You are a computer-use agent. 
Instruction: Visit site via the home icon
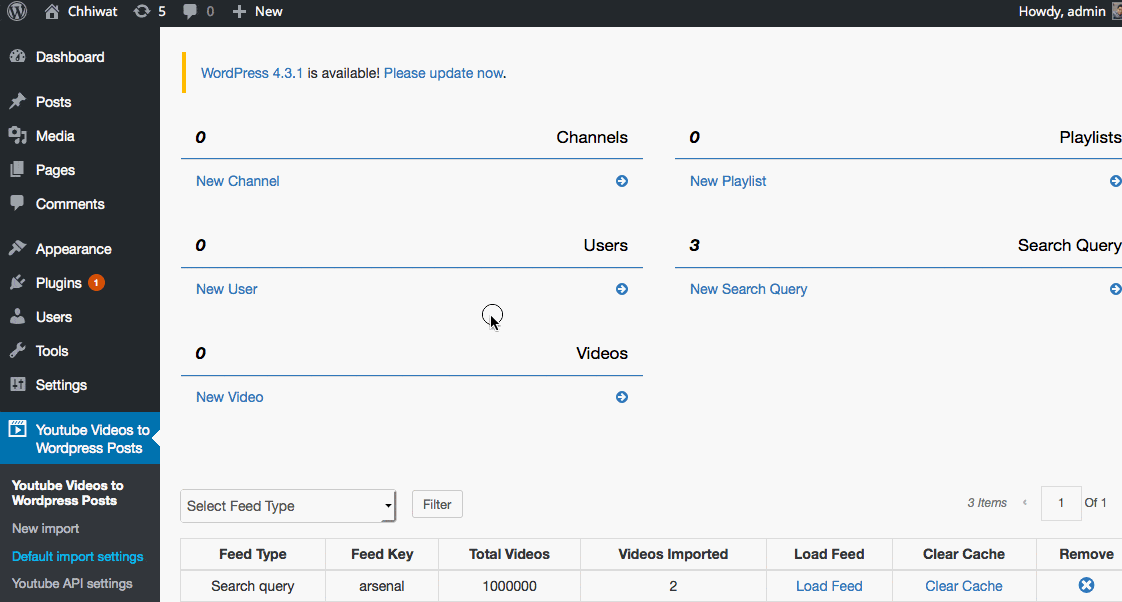pos(52,11)
